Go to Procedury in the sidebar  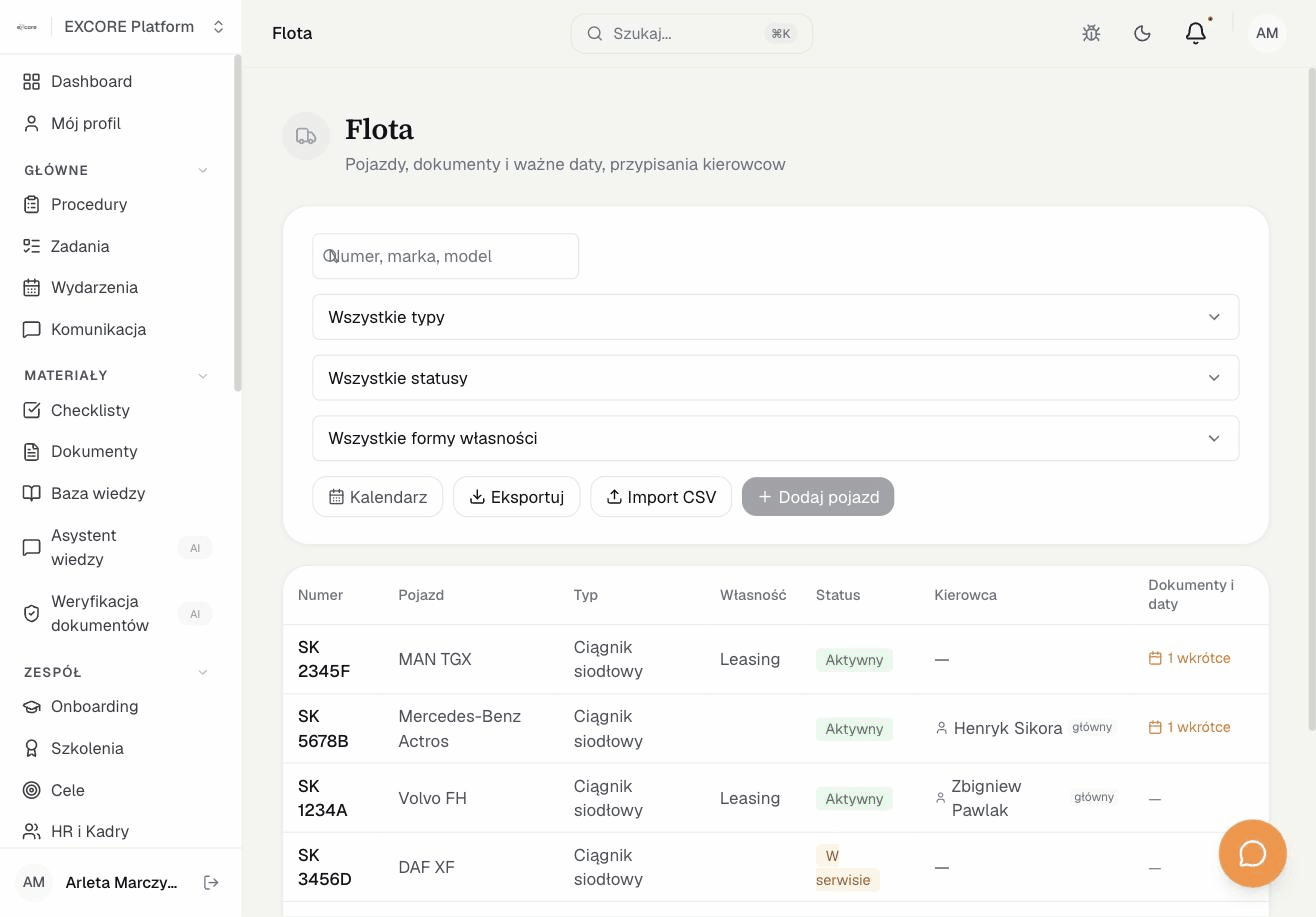pyautogui.click(x=118, y=204)
